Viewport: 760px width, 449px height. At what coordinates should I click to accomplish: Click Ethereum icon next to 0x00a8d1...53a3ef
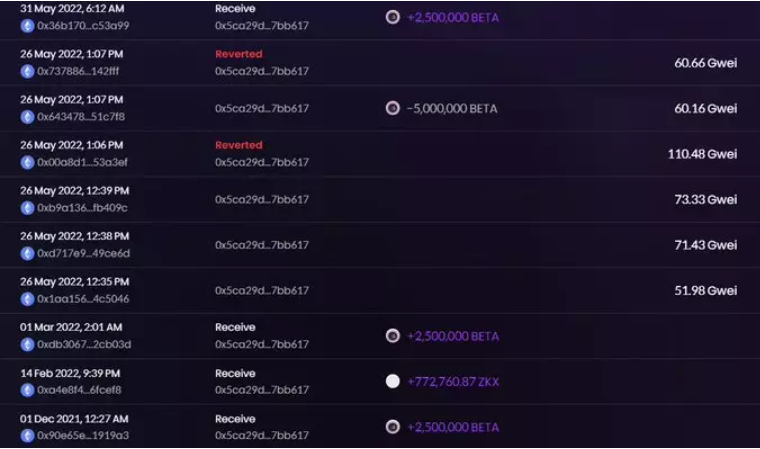[x=27, y=162]
